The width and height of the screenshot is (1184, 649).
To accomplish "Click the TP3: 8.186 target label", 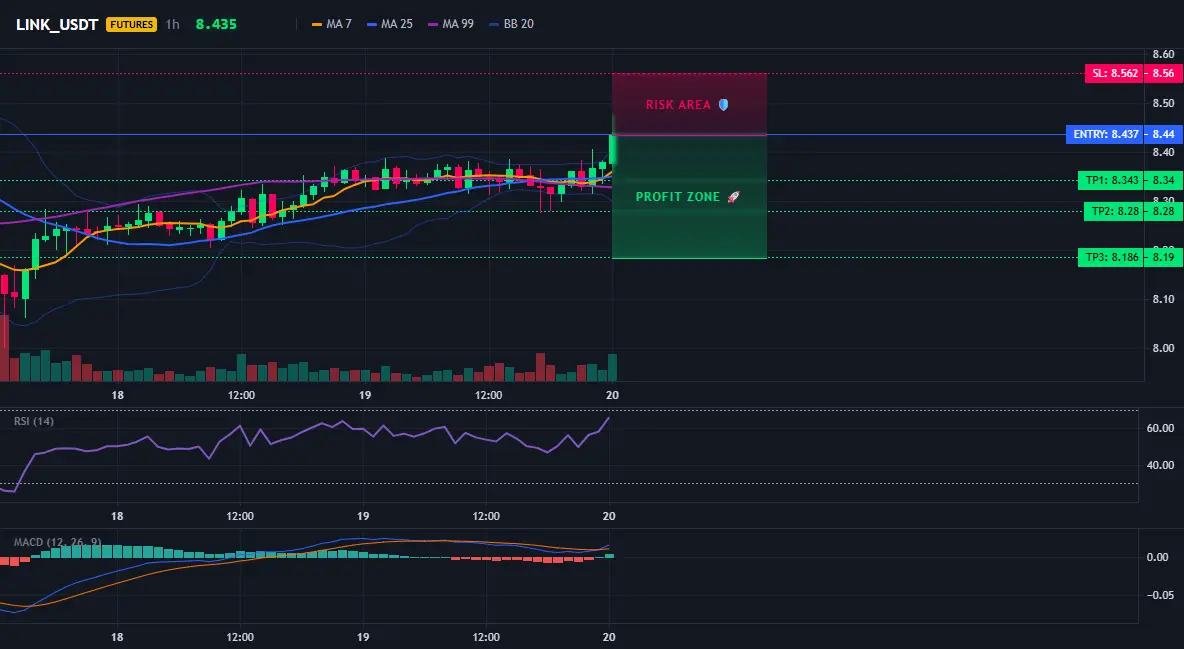I will [1109, 257].
